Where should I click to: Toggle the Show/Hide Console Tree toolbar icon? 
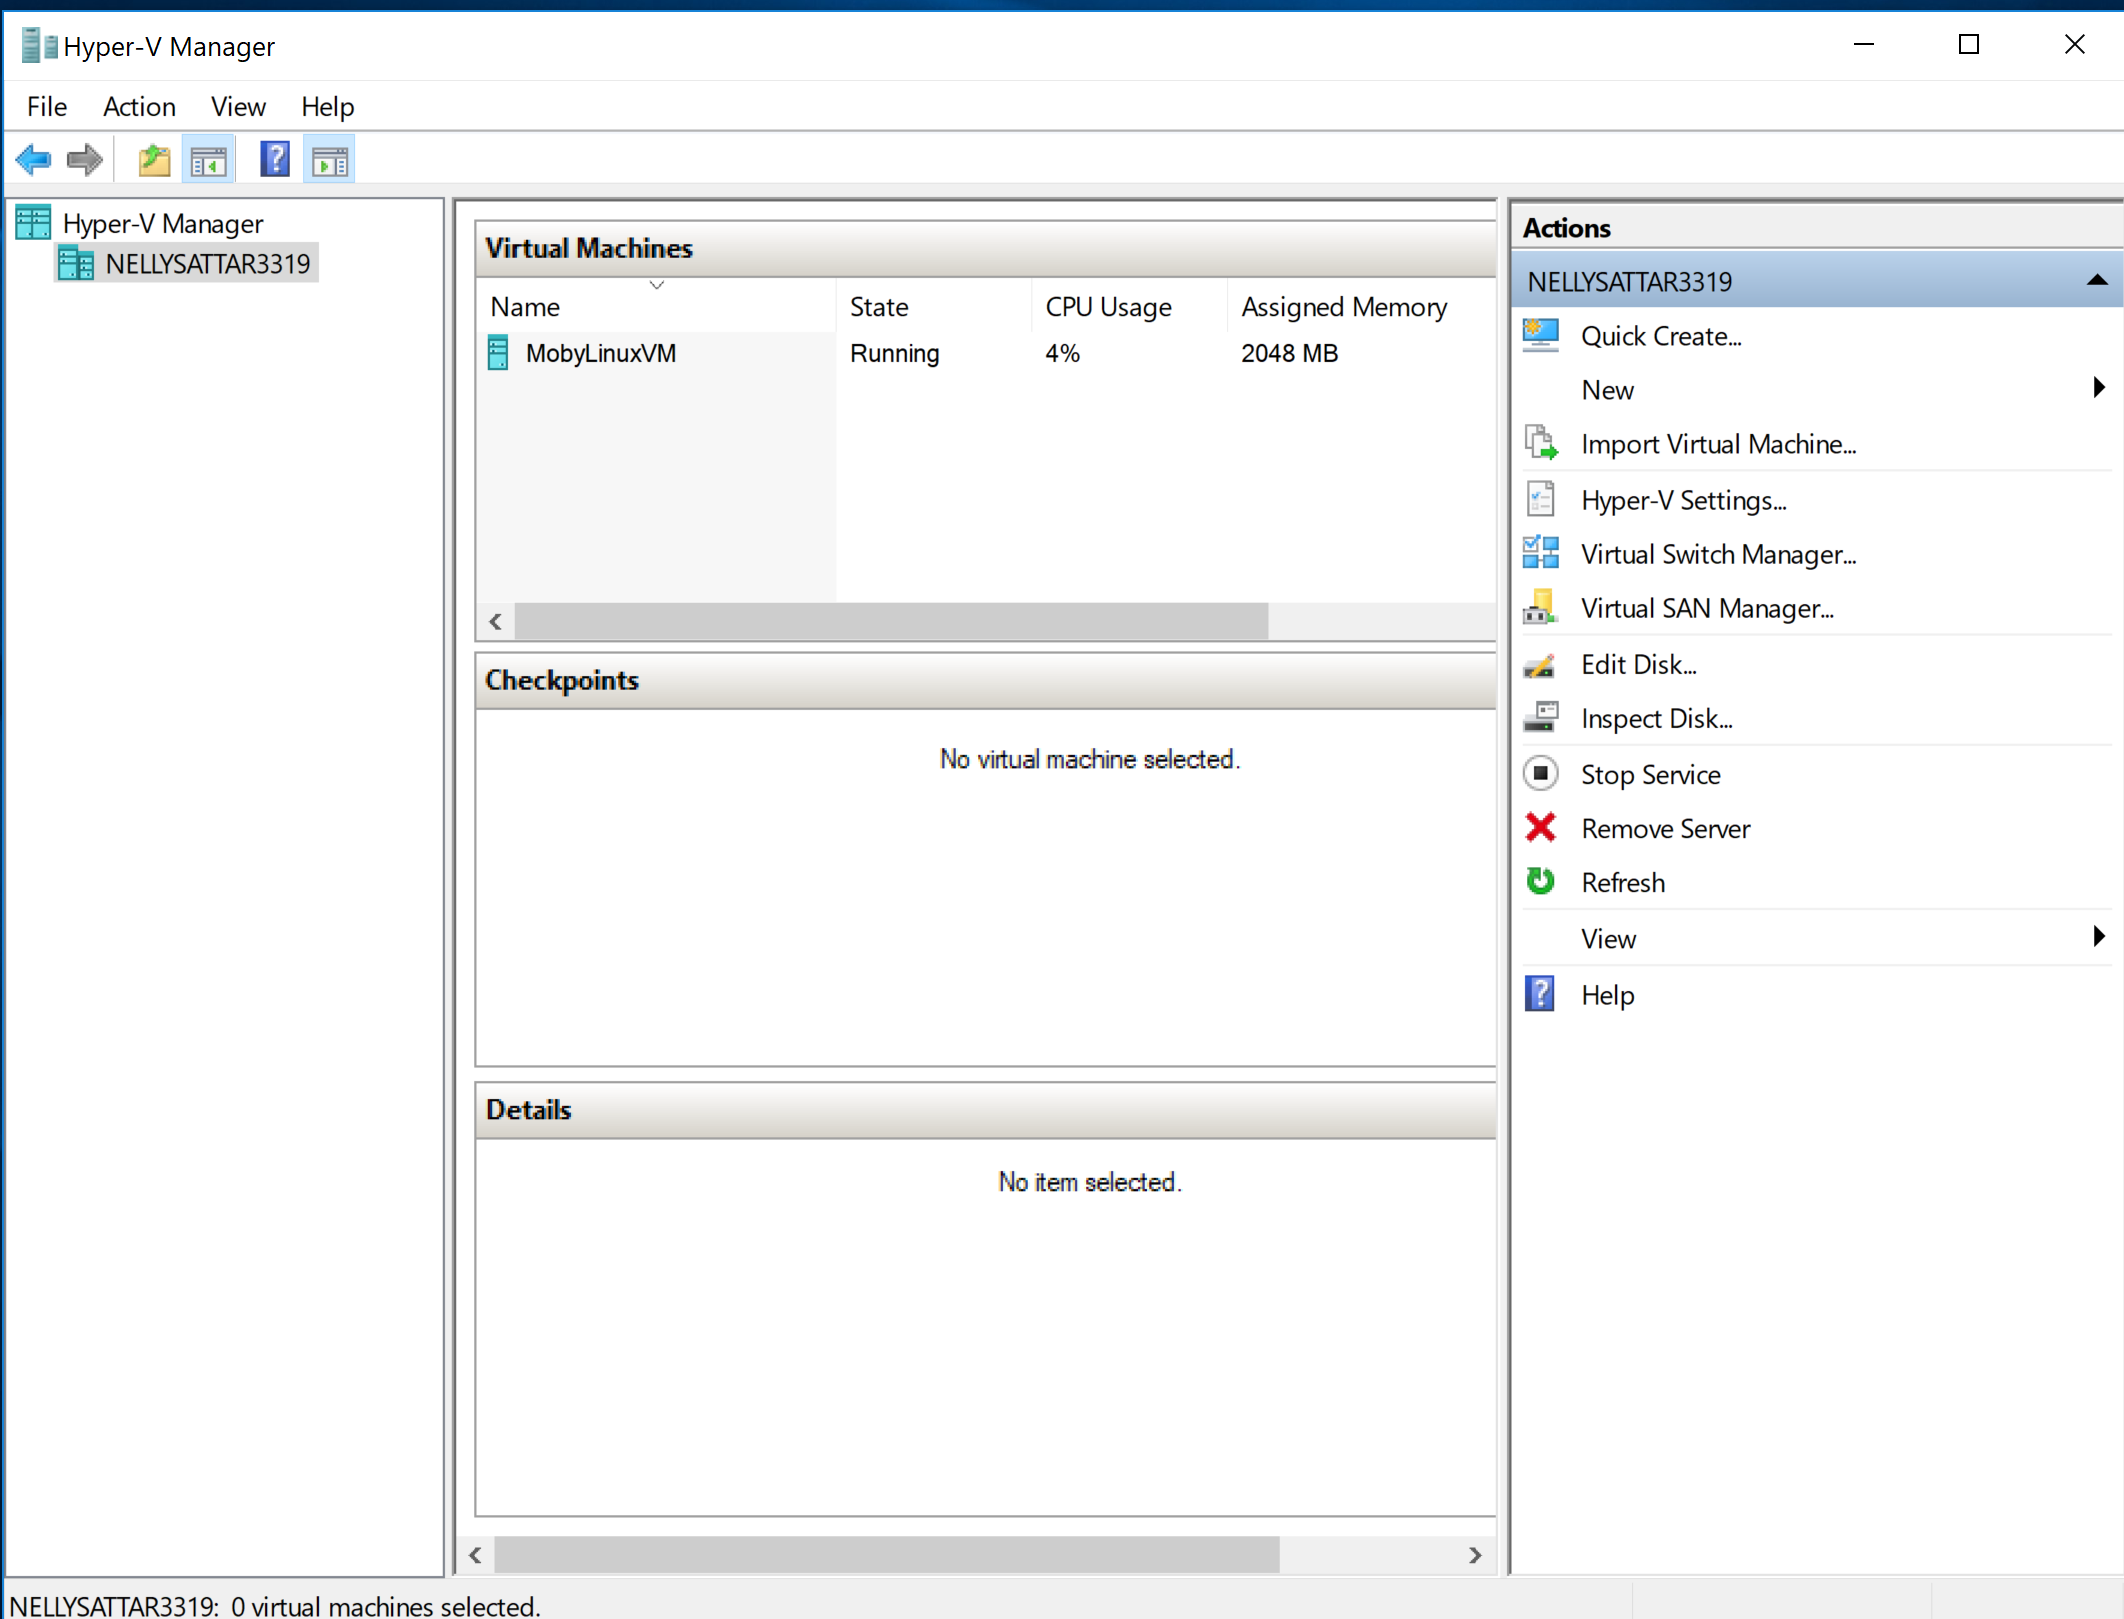coord(208,160)
